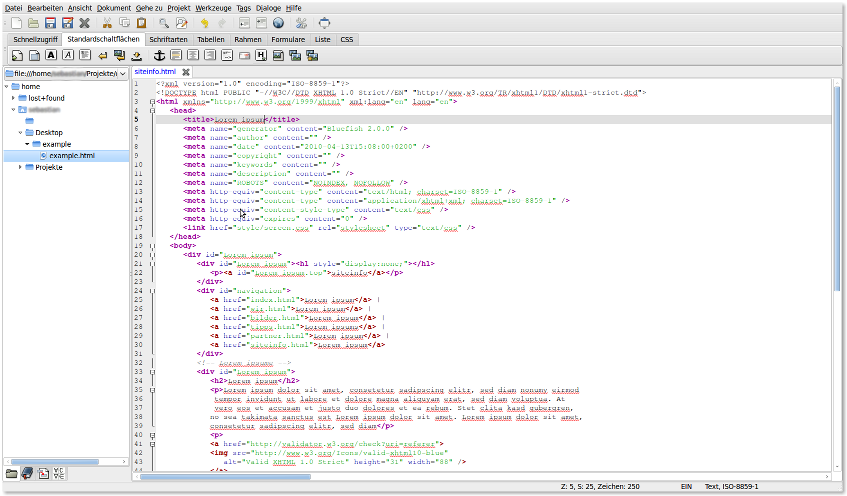The image size is (847, 496).
Task: Fold the html block at line 3
Action: pos(152,102)
